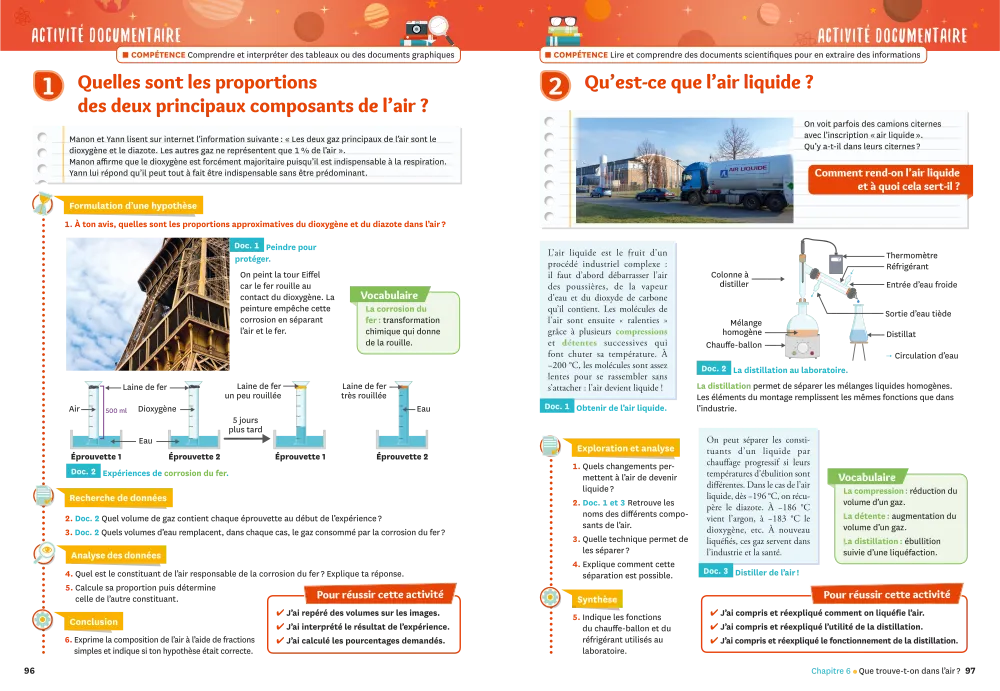Click the 'Sortie d'eau tiède' diagram label
The image size is (1000, 691).
coord(918,313)
